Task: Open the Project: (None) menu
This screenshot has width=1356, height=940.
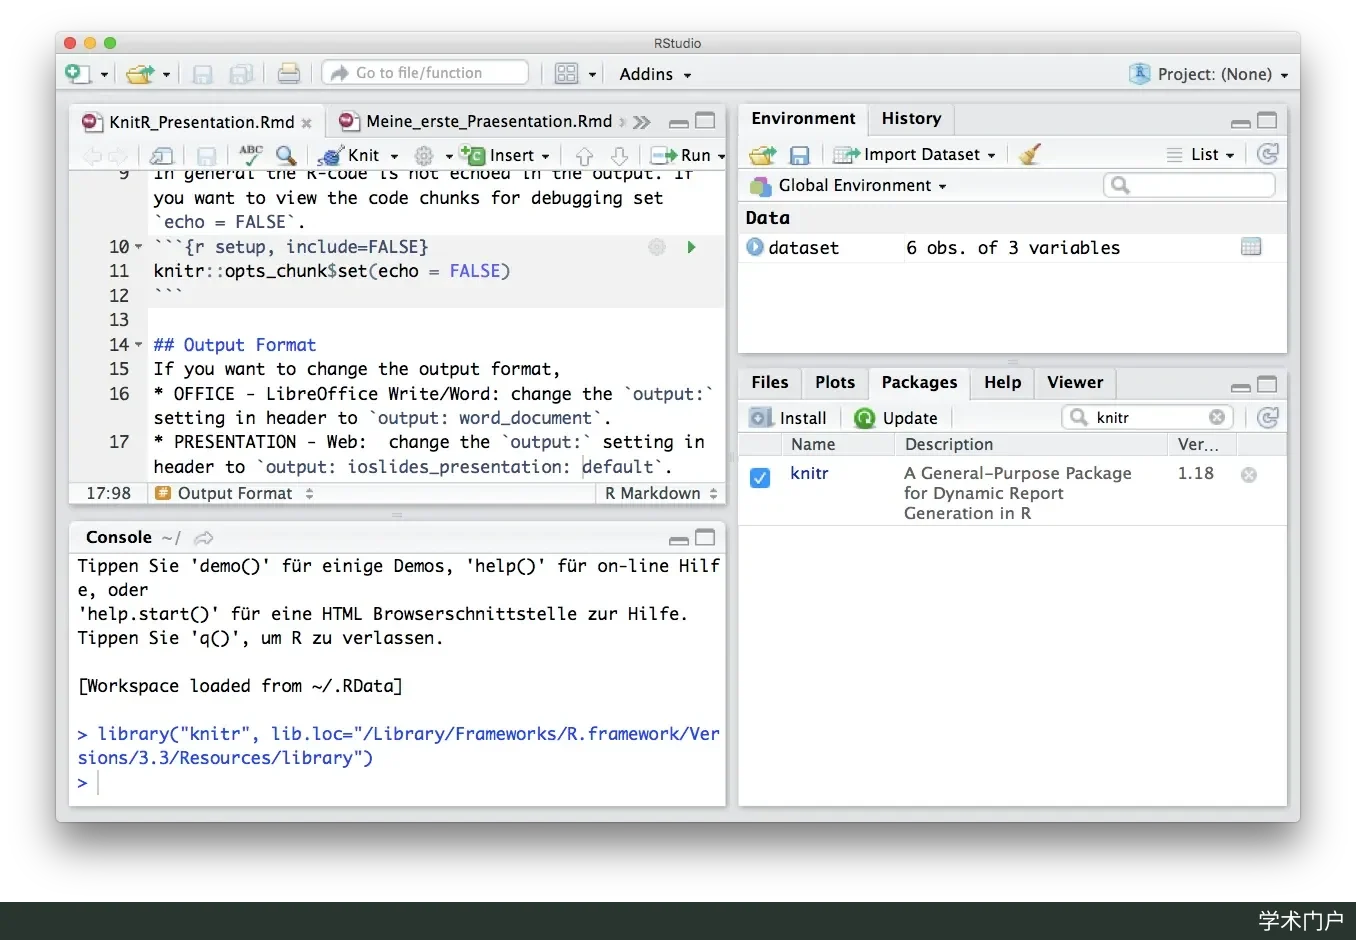Action: 1208,74
